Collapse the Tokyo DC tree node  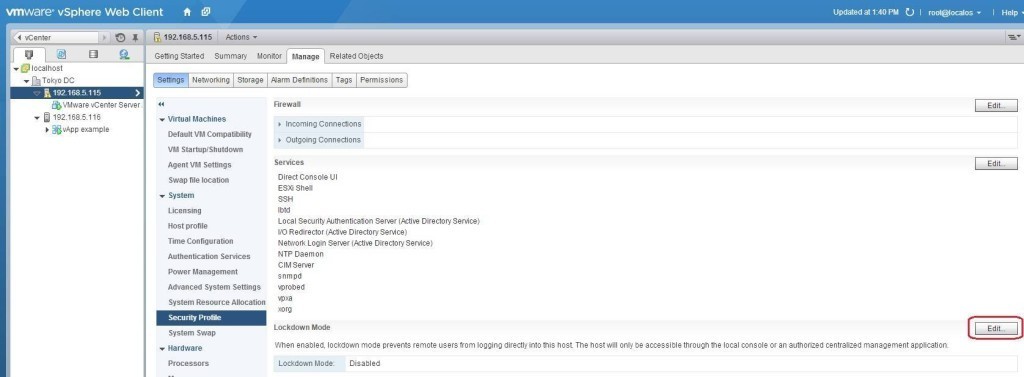coord(27,81)
